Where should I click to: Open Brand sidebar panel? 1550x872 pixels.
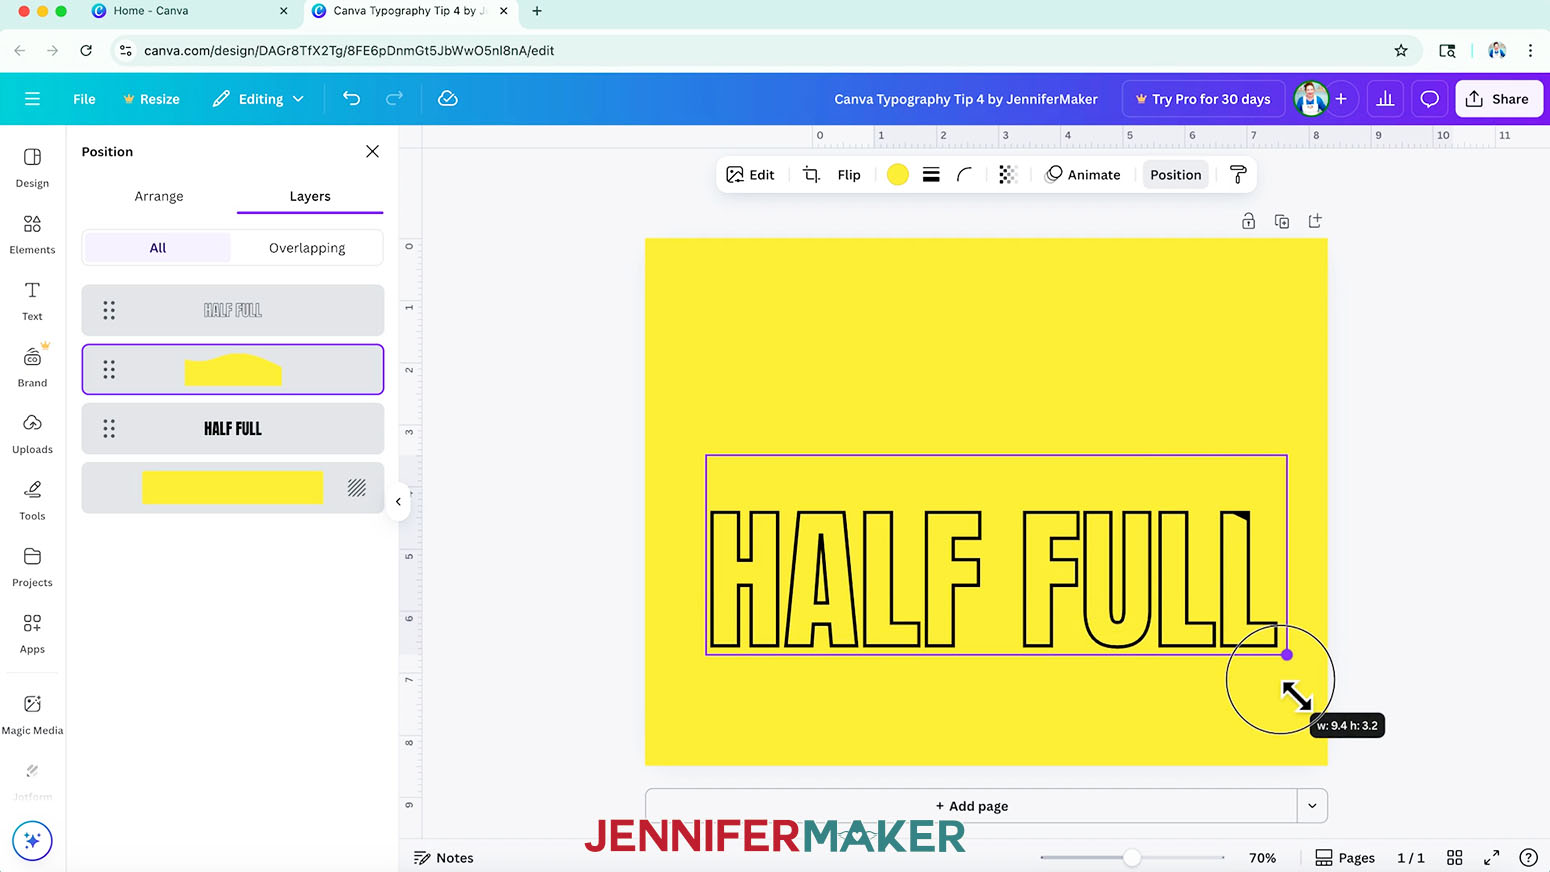pyautogui.click(x=32, y=367)
